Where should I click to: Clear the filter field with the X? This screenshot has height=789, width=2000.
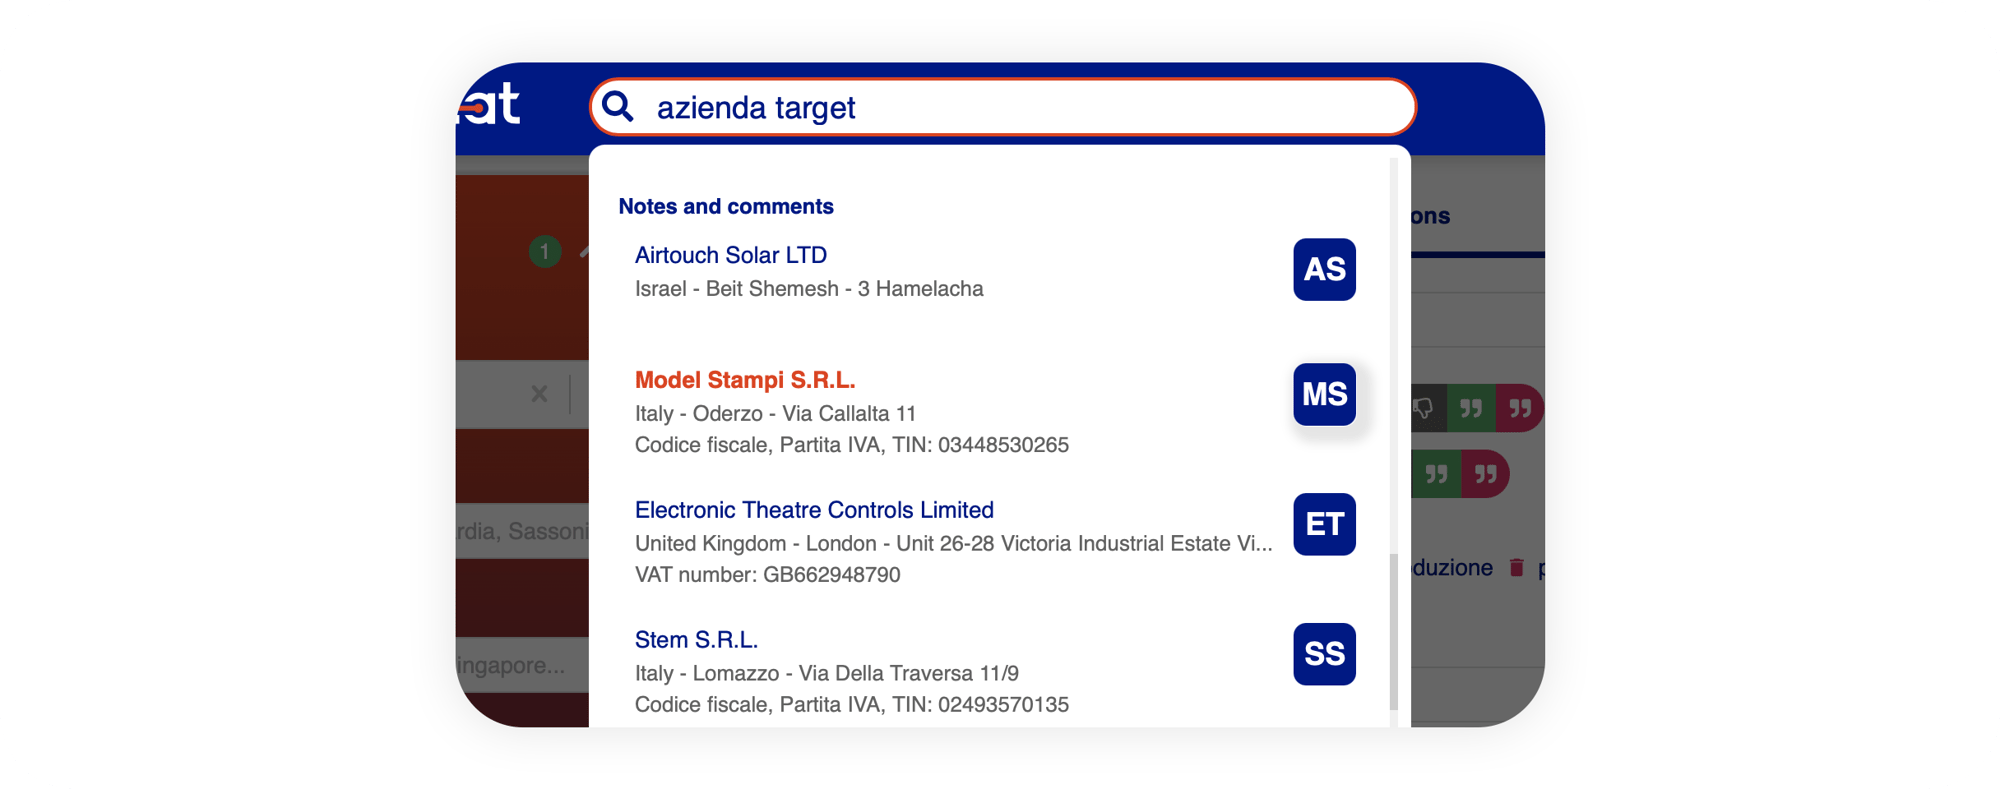pyautogui.click(x=539, y=394)
